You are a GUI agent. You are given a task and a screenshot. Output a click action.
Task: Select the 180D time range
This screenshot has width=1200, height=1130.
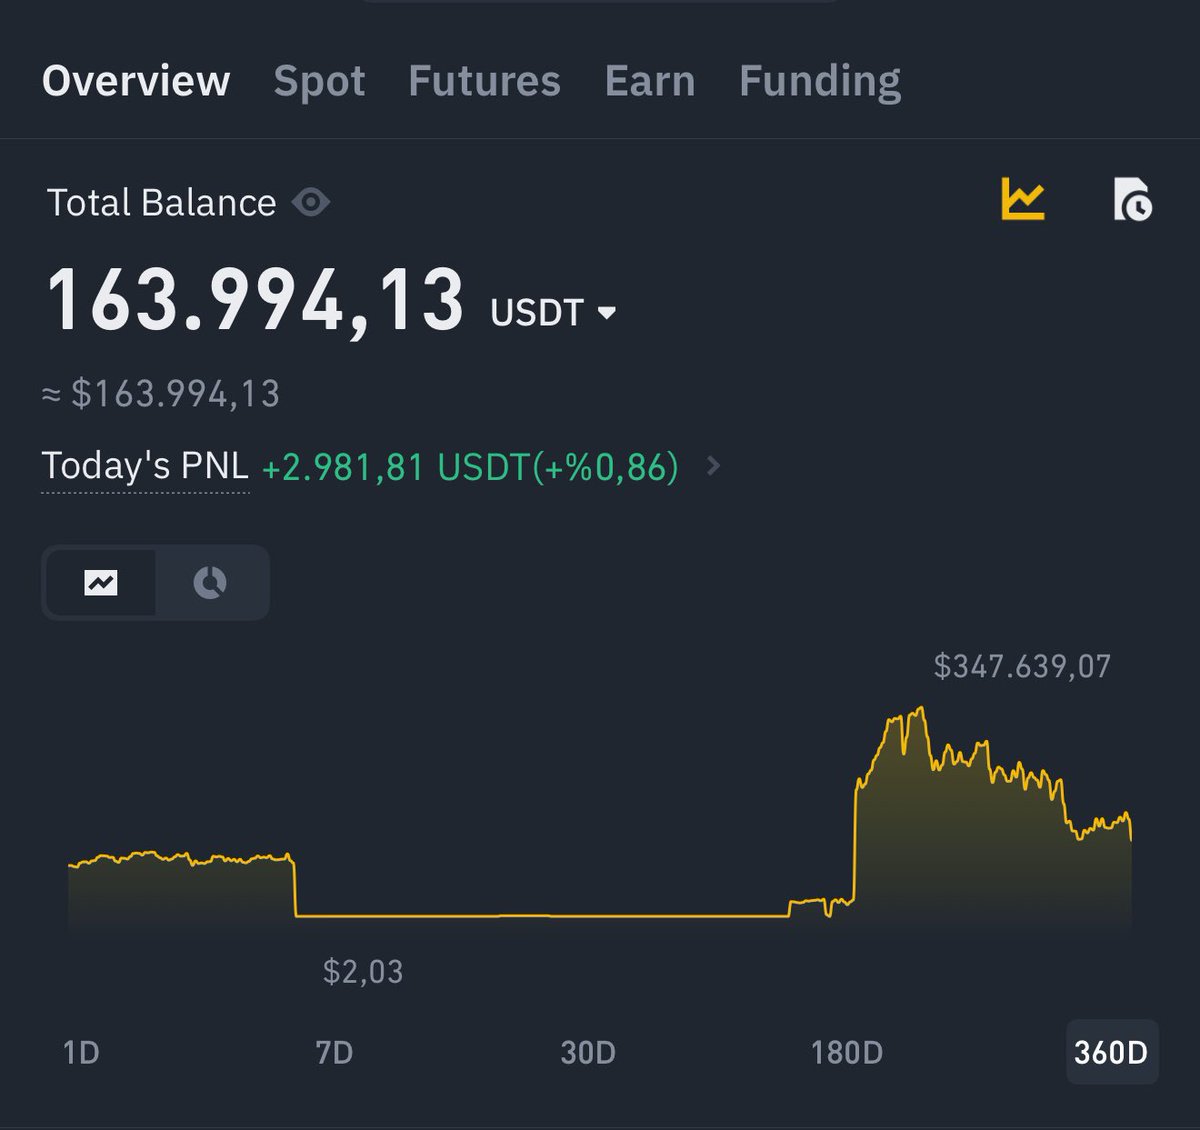click(x=845, y=1052)
